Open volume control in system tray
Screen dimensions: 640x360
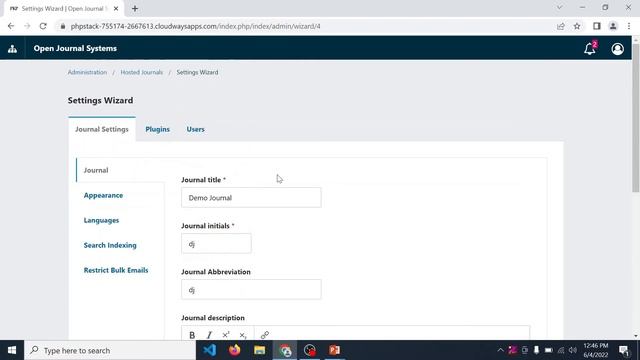tap(573, 350)
